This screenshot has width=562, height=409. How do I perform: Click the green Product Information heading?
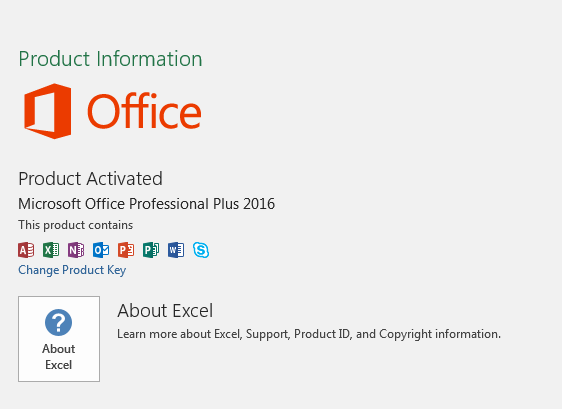point(110,59)
